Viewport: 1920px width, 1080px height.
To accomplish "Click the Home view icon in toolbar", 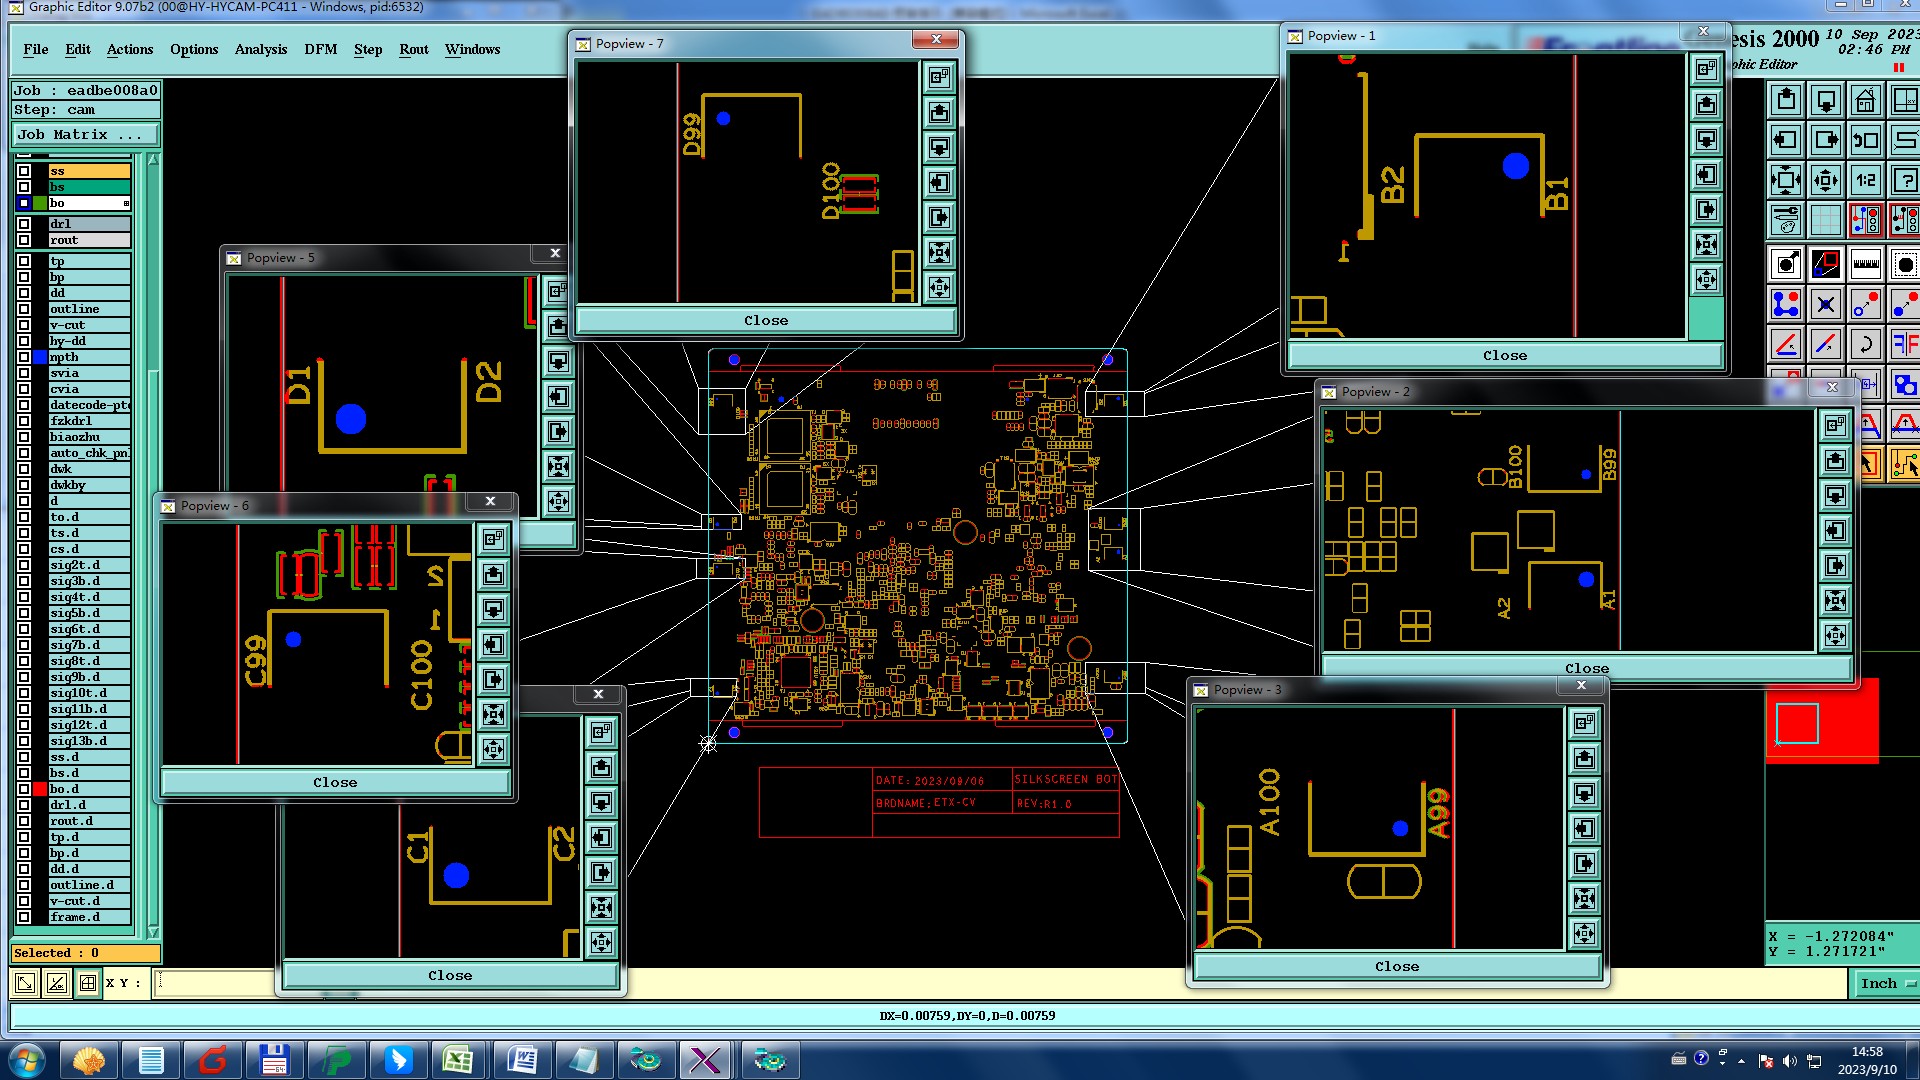I will 1866,101.
